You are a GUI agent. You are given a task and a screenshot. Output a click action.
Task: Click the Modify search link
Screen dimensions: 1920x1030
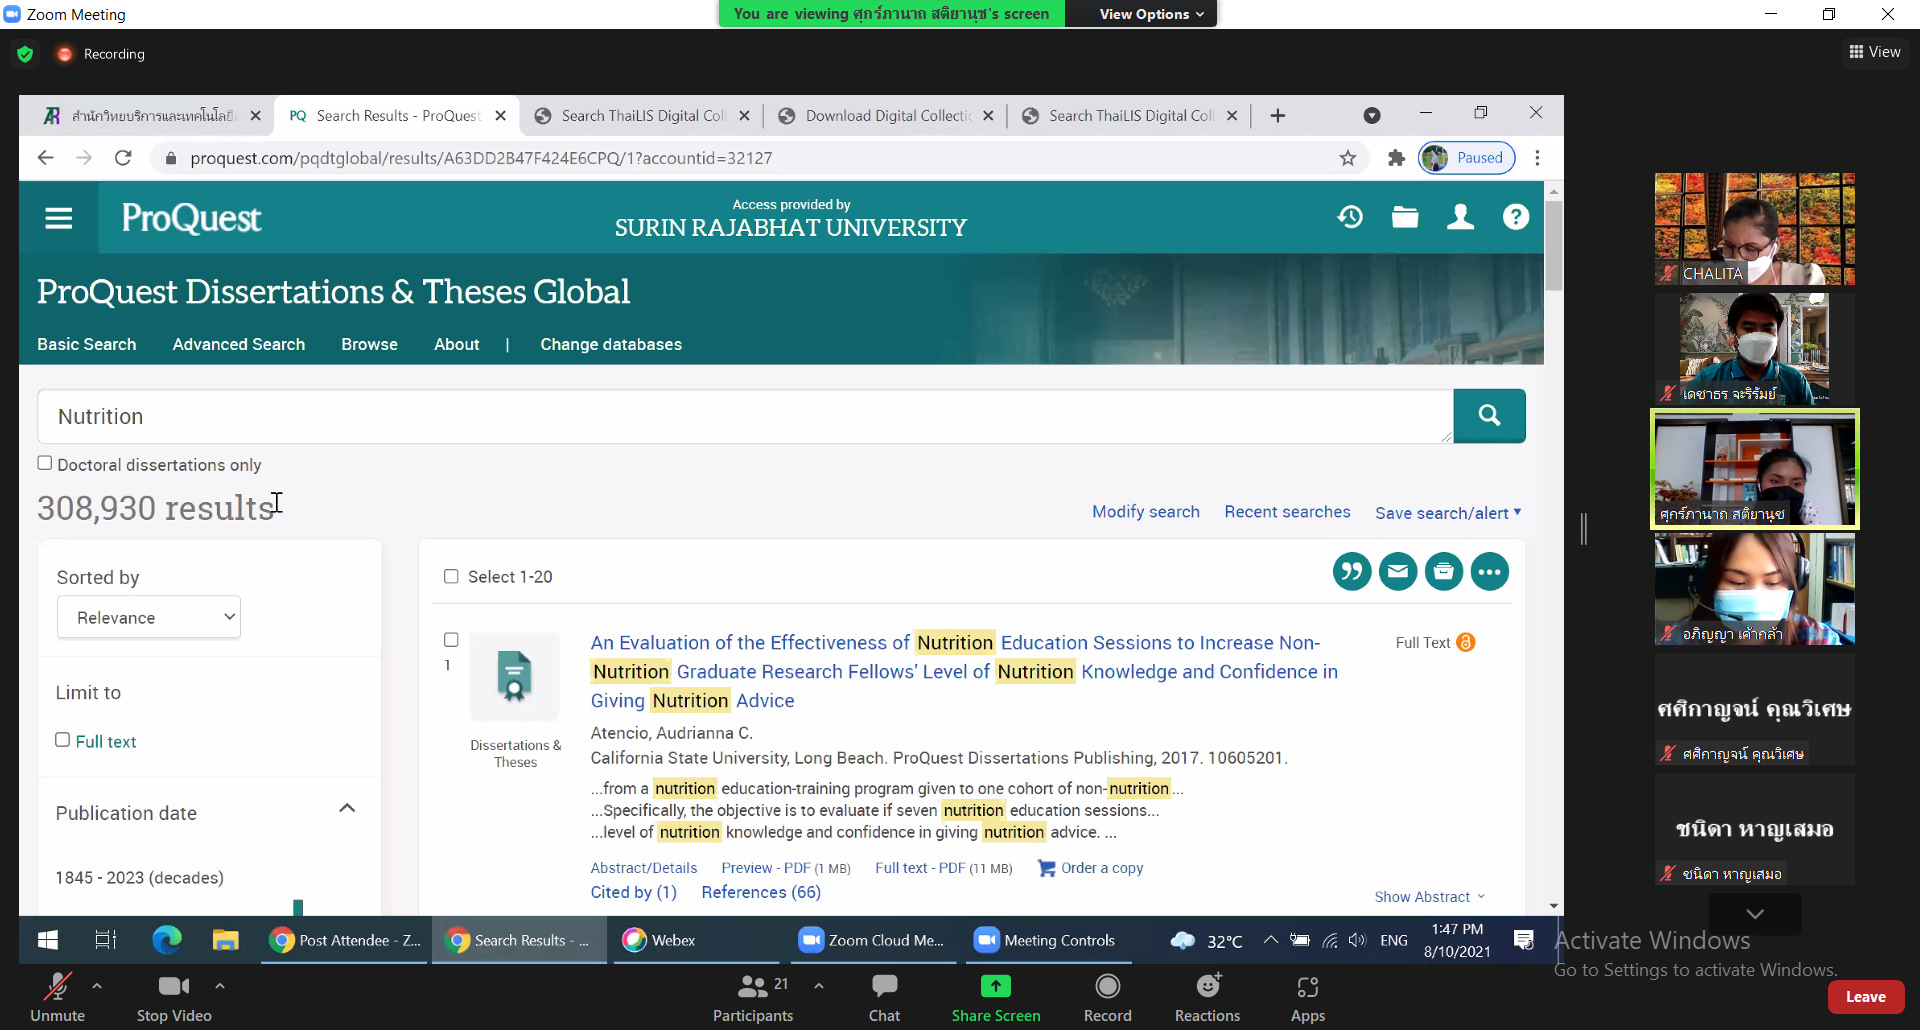tap(1145, 512)
